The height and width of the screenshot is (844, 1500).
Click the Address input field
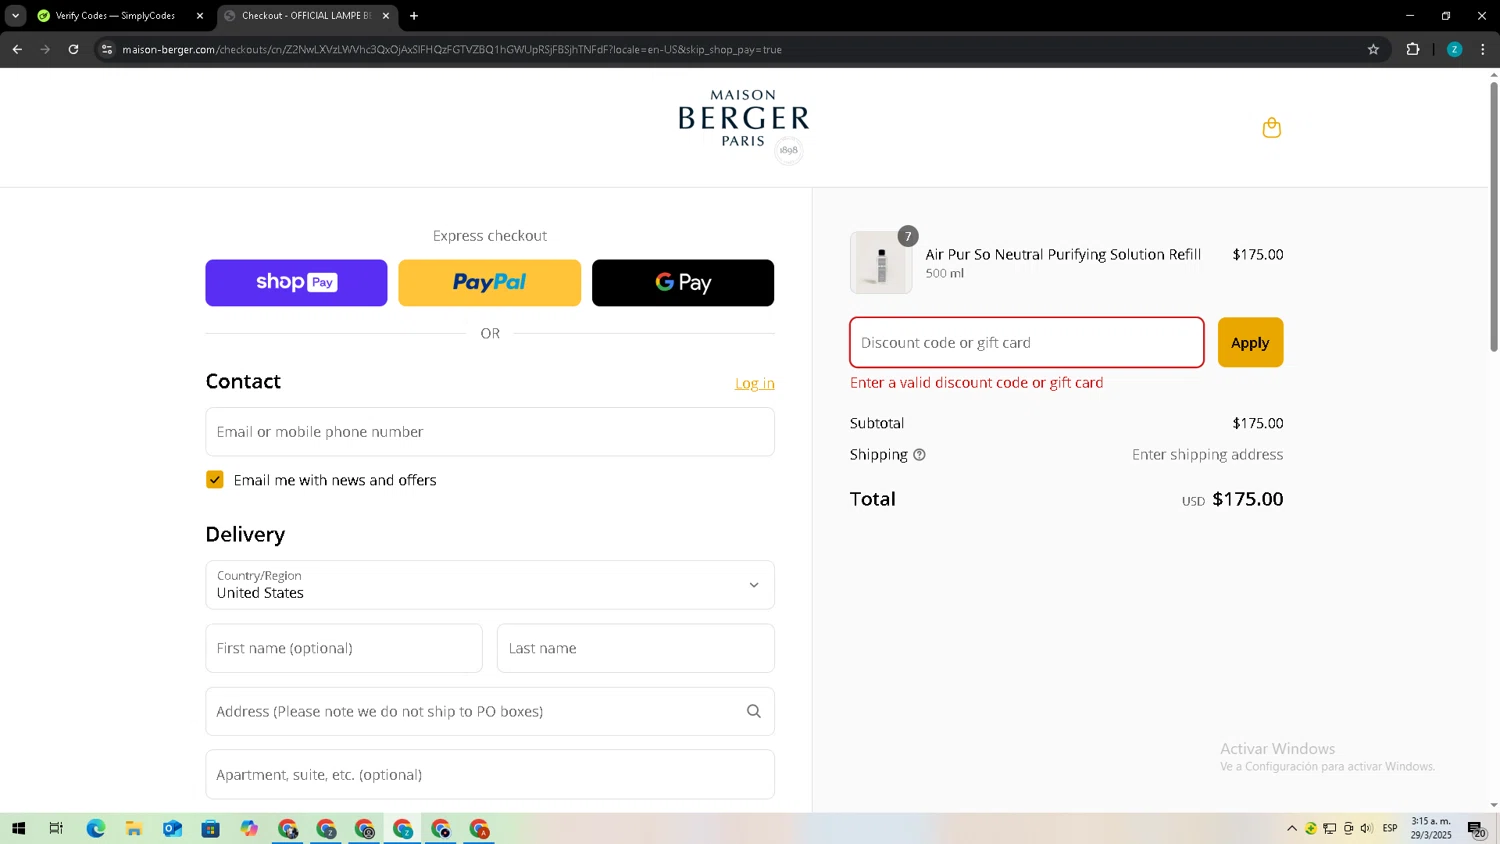[490, 711]
